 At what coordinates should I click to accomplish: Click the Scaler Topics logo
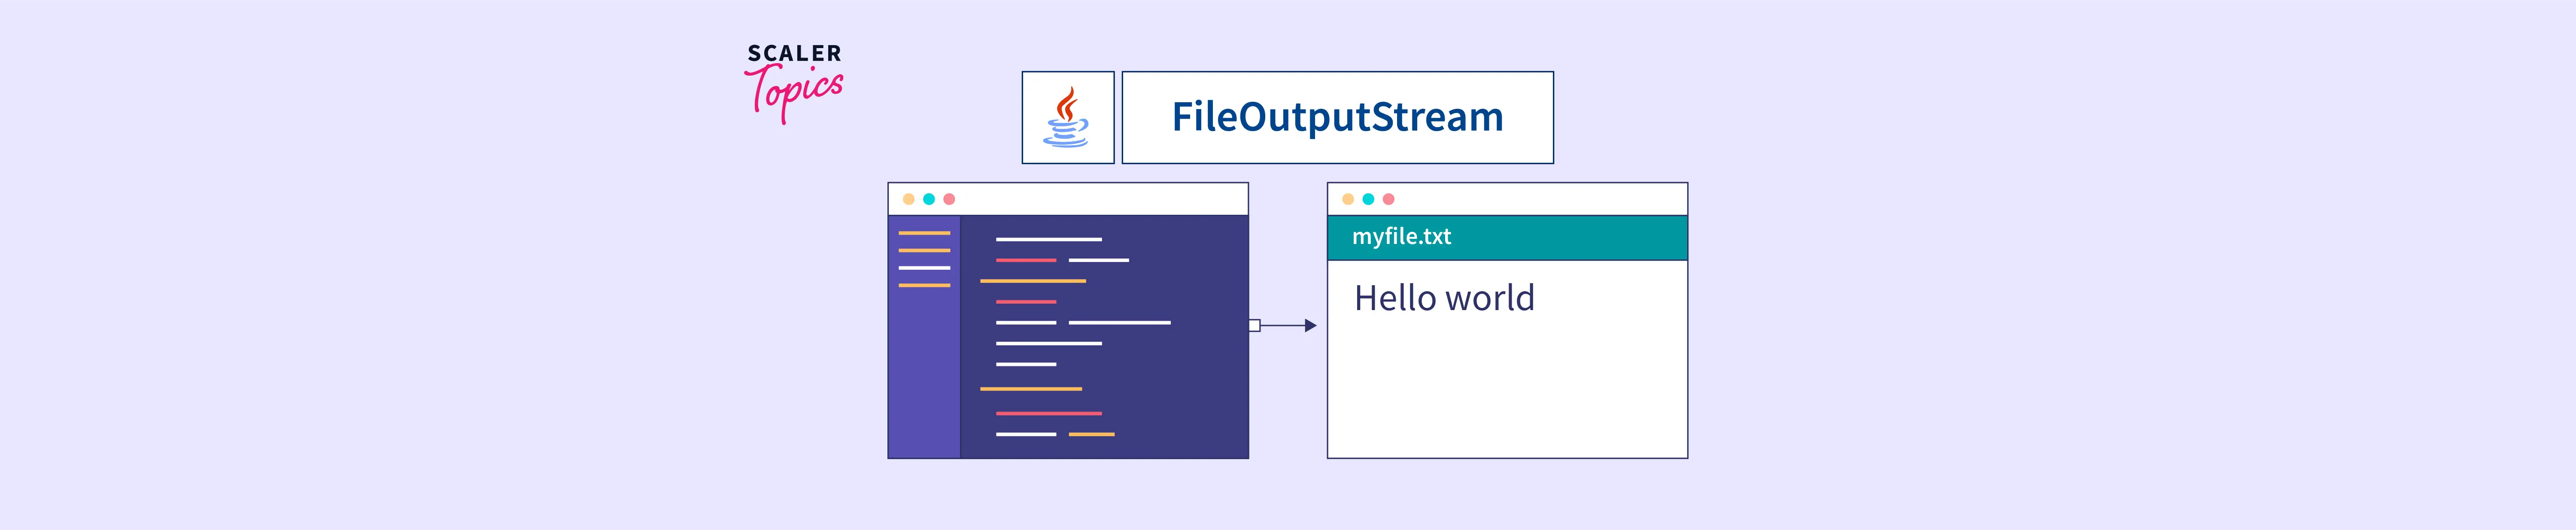tap(794, 81)
